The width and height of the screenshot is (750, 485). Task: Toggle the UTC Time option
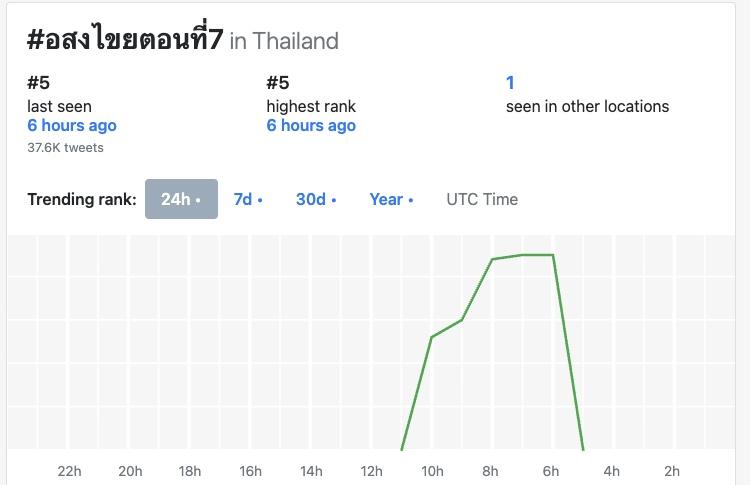coord(482,199)
